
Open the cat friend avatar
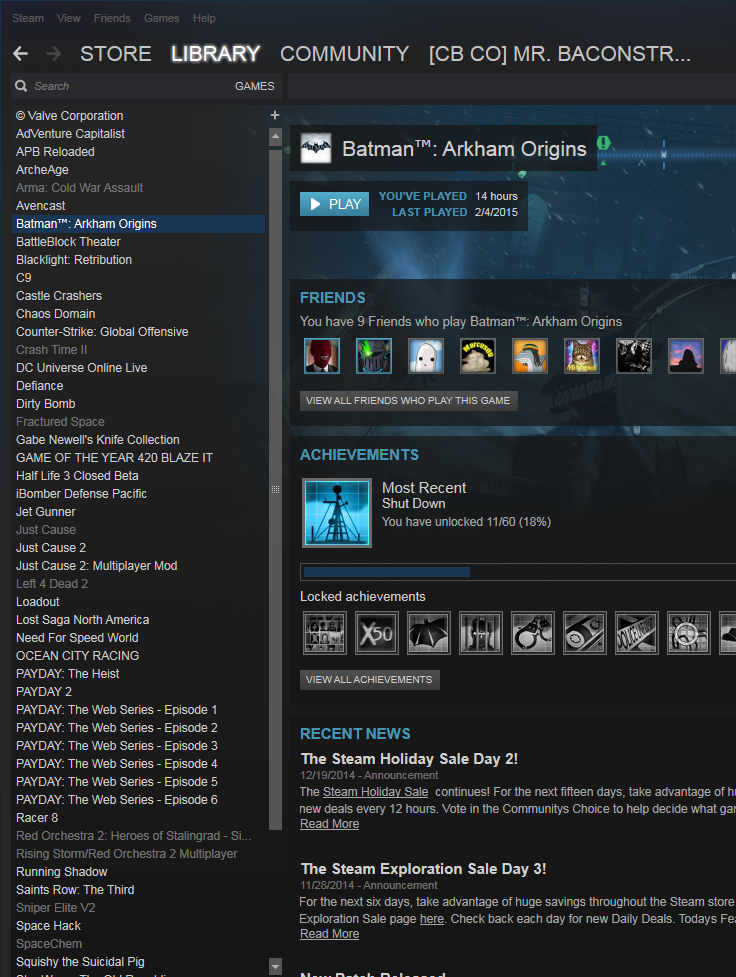582,356
